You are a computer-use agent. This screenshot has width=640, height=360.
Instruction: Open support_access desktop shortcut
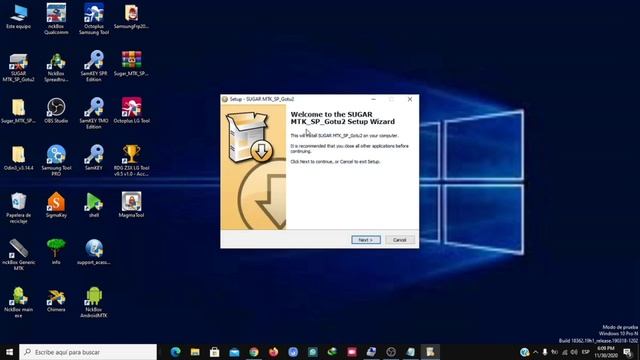coord(94,252)
